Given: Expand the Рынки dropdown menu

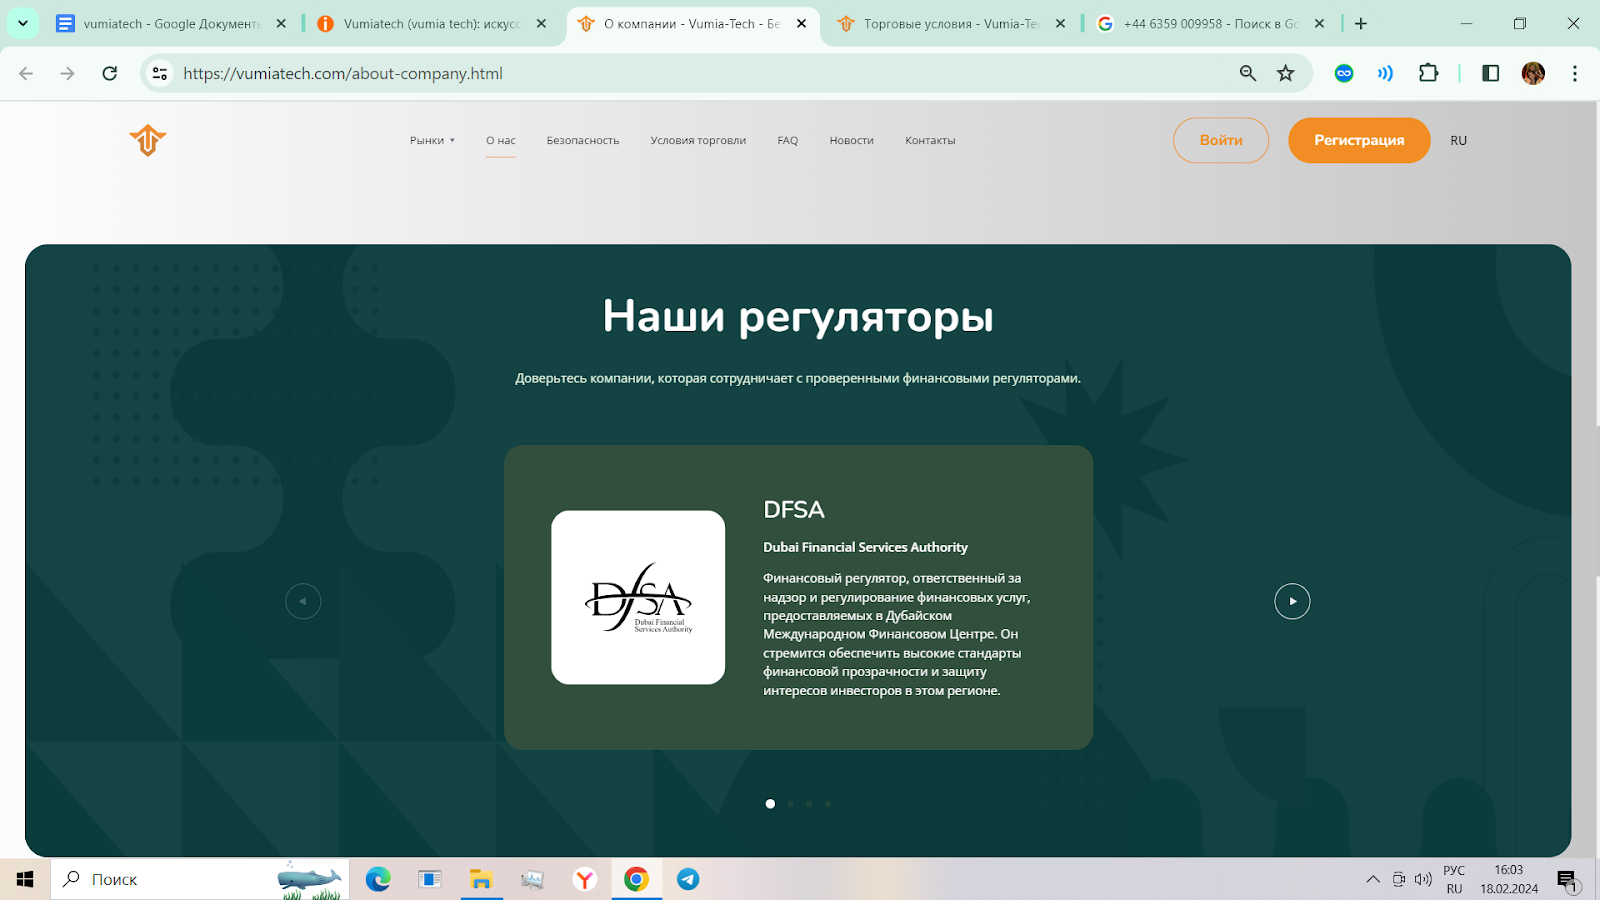Looking at the screenshot, I should point(432,140).
